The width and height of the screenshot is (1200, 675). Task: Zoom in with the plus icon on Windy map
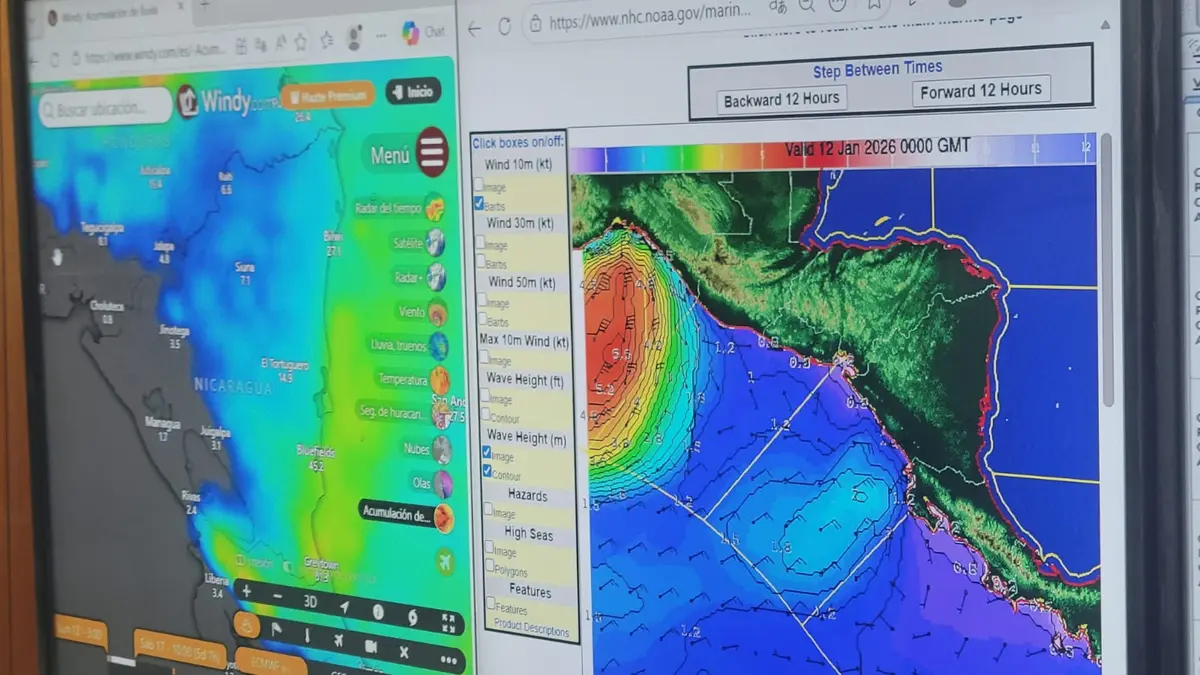(x=246, y=592)
